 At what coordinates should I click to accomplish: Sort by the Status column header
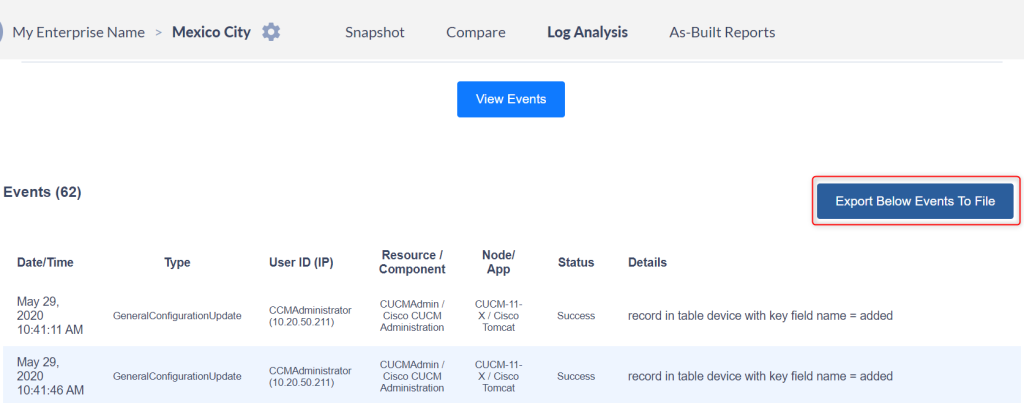[576, 263]
